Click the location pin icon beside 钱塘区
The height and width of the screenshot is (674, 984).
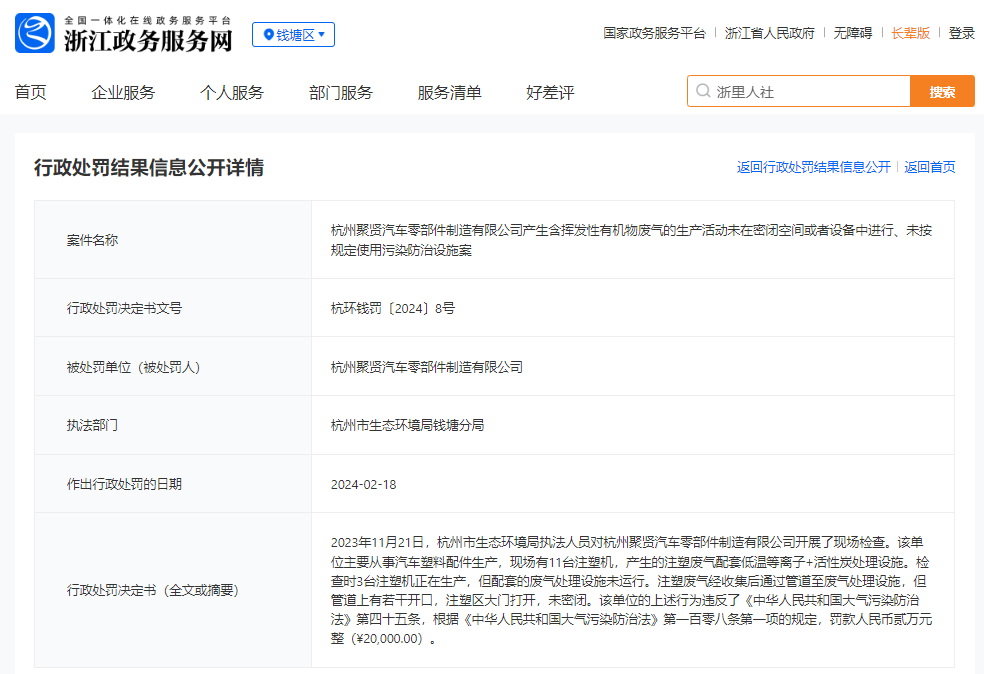269,35
